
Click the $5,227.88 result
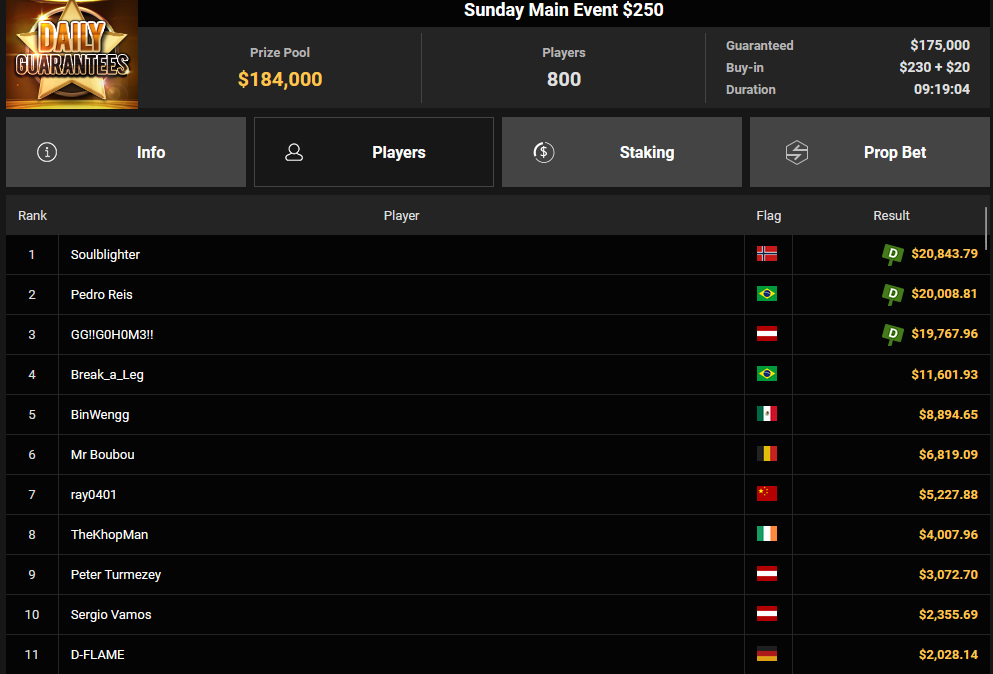tap(948, 494)
